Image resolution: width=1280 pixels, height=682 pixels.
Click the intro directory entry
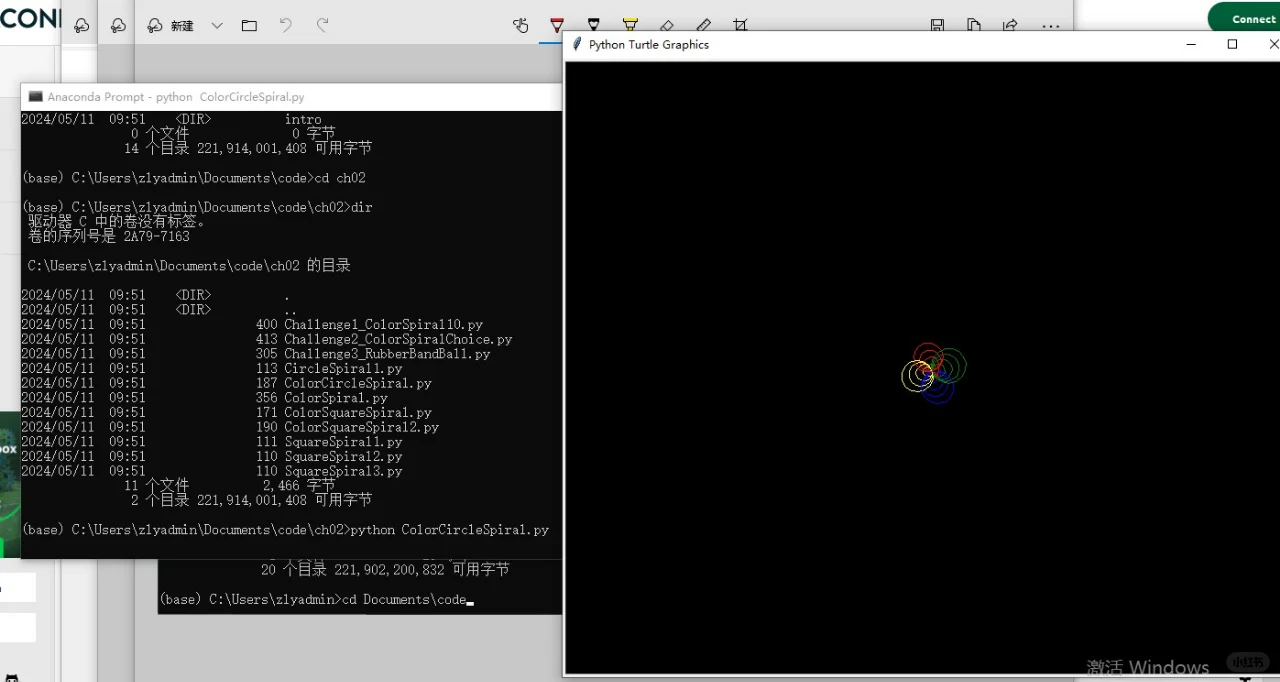coord(303,119)
